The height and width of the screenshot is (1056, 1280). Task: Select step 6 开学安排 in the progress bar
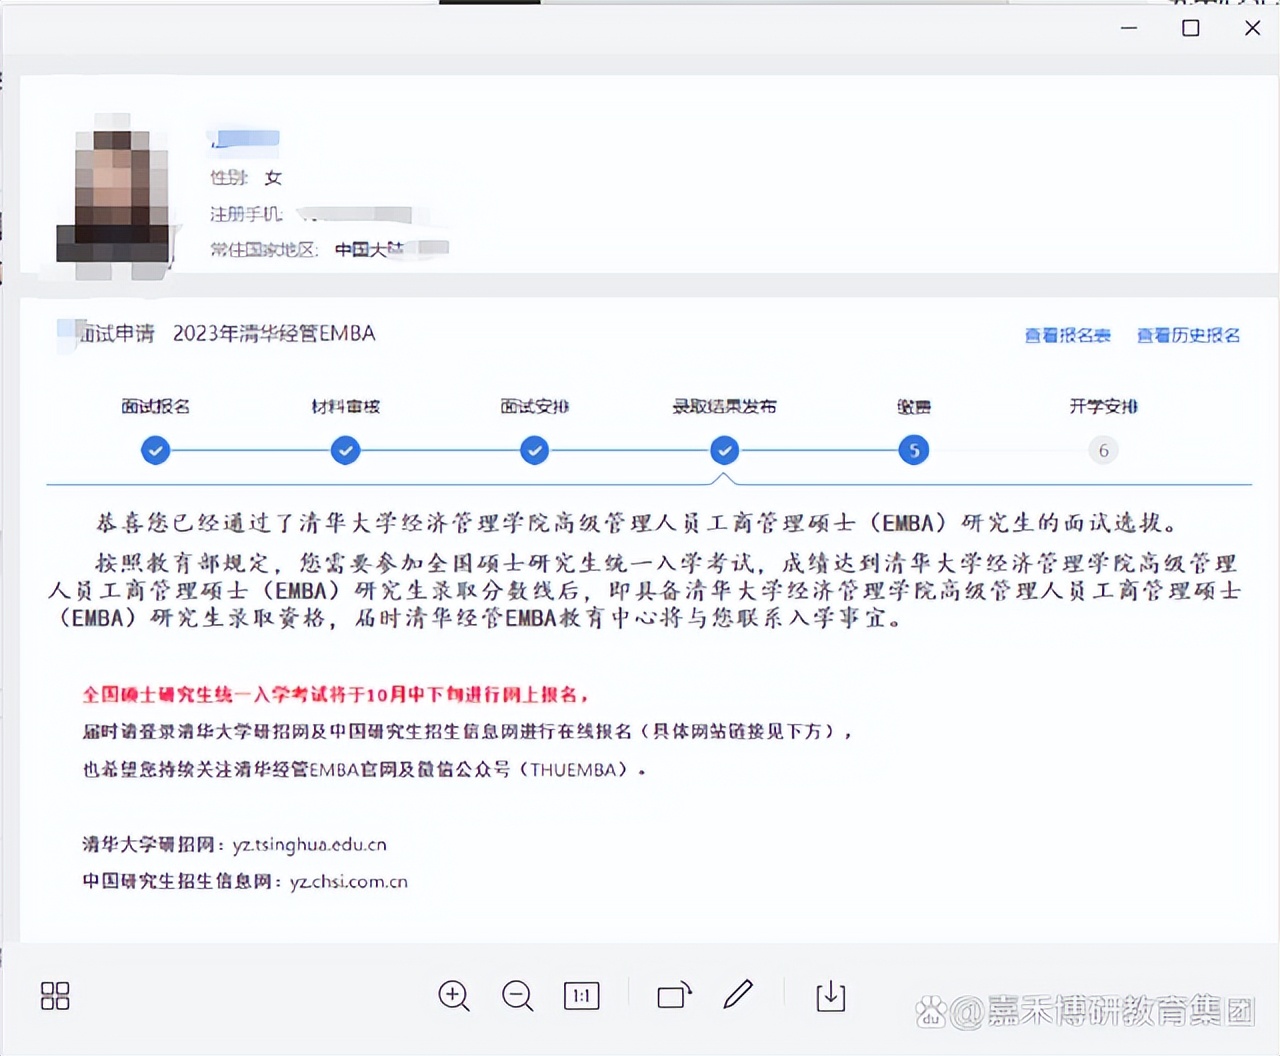[x=1103, y=450]
